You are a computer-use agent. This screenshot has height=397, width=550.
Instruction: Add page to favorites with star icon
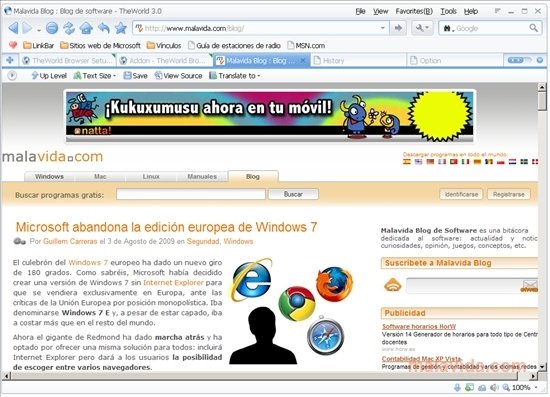click(121, 28)
